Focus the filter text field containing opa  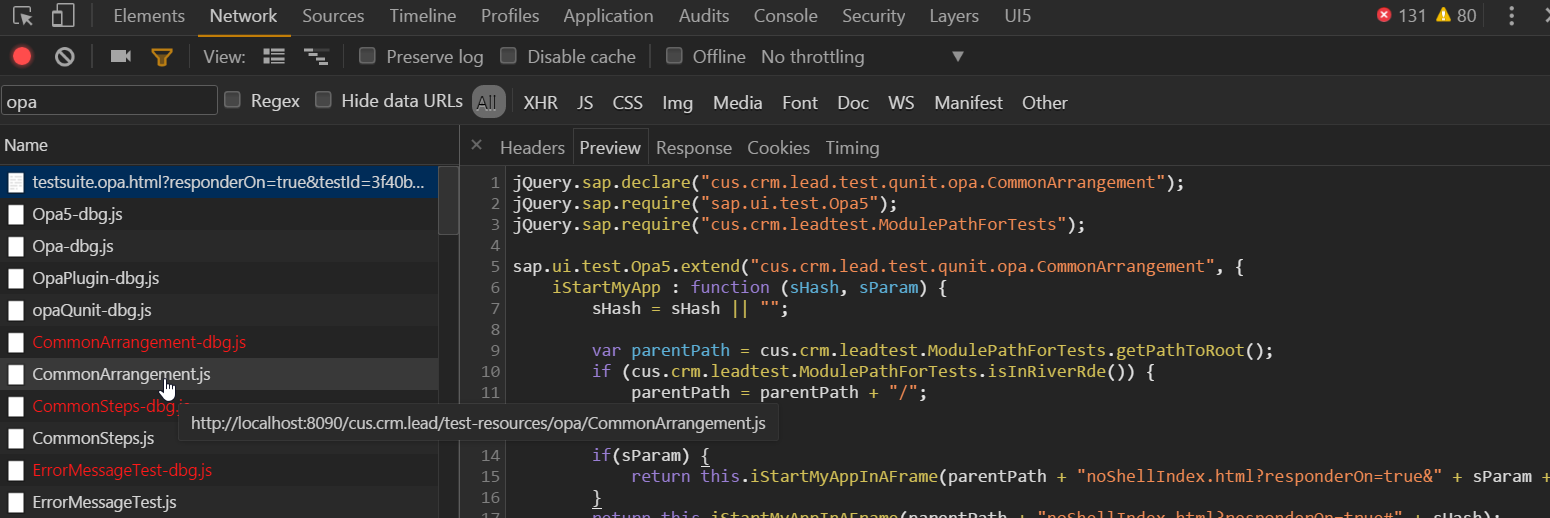click(x=109, y=101)
